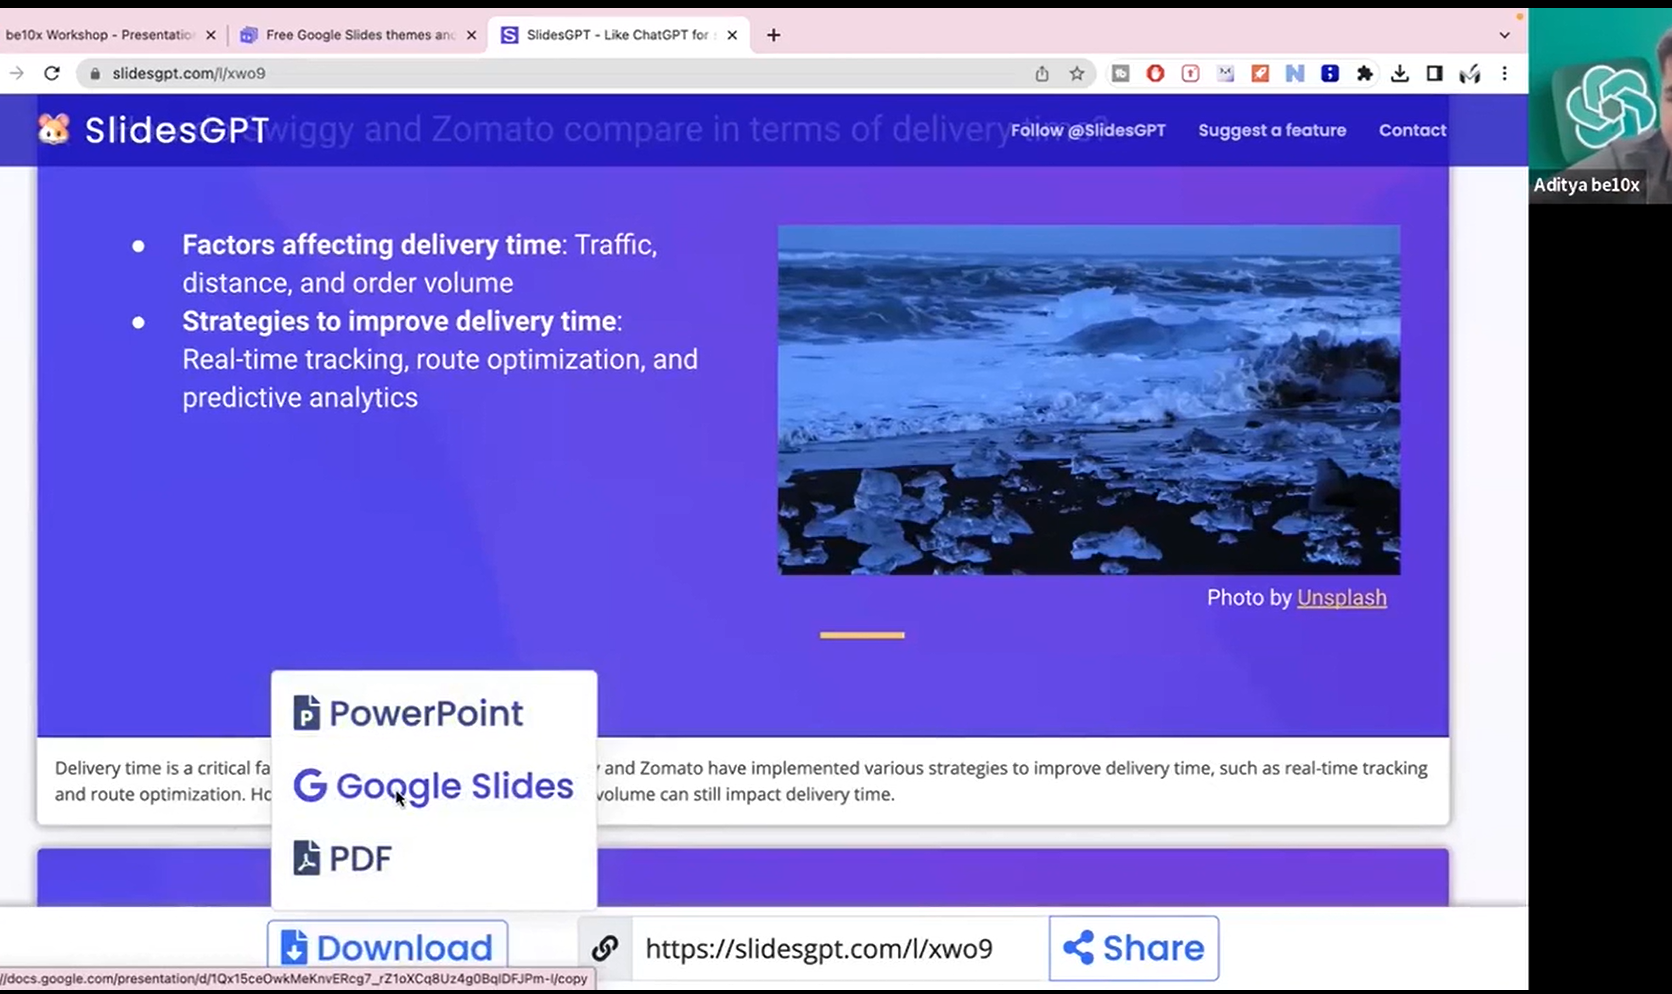Click the chain link icon beside URL field

pos(605,948)
